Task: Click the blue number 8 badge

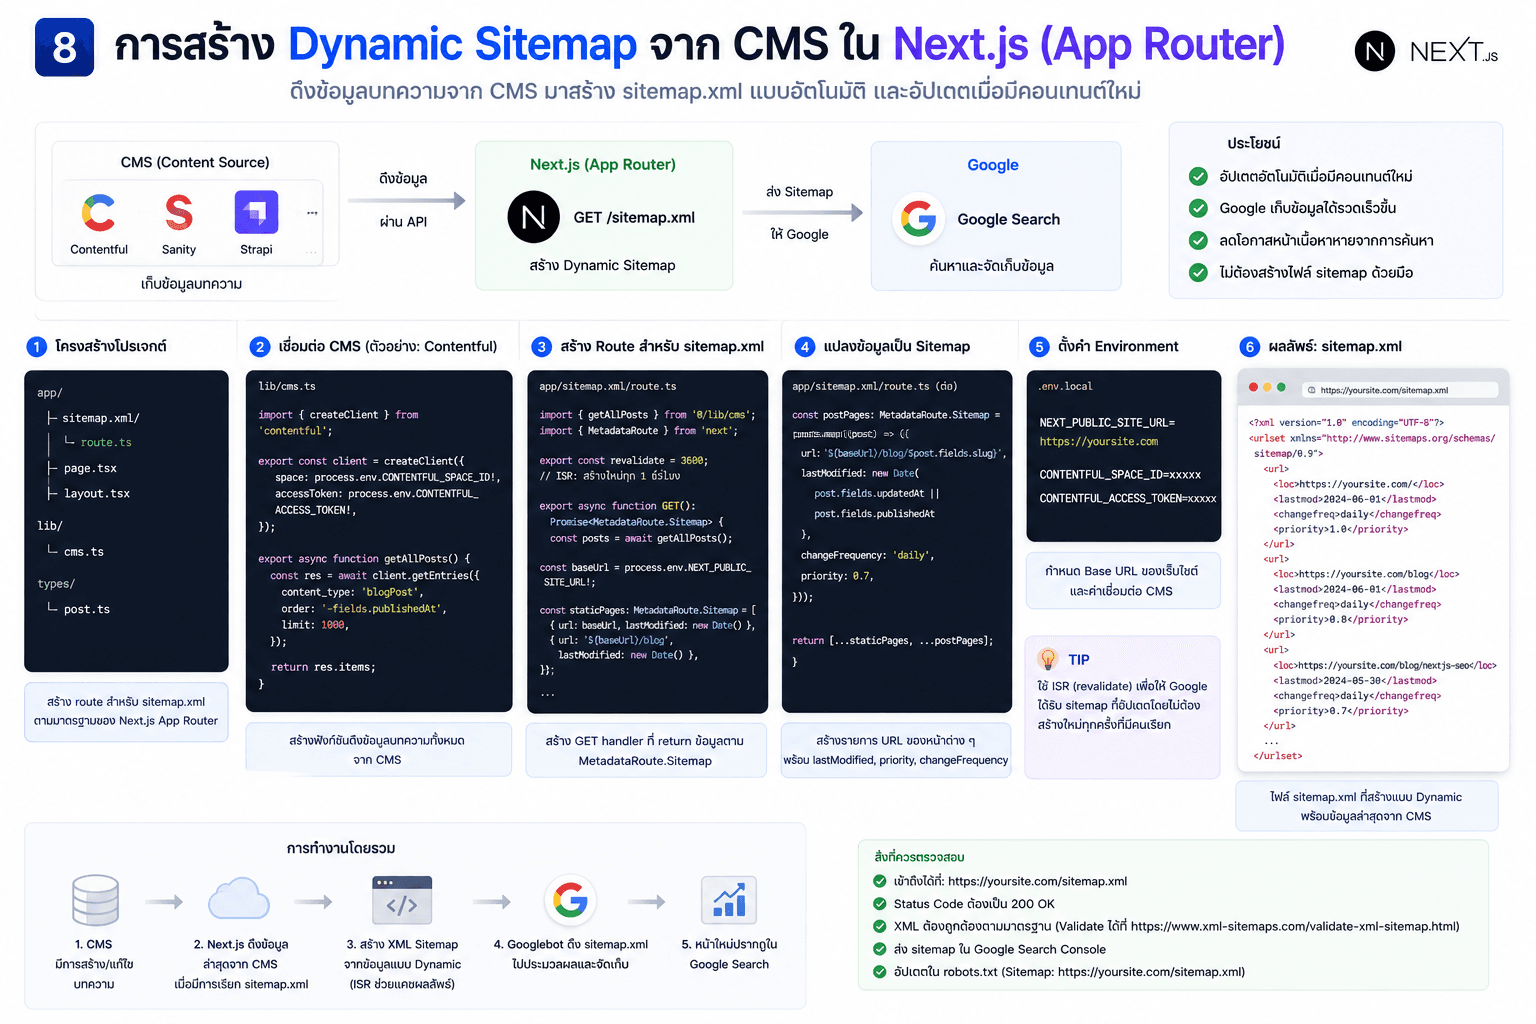Action: coord(64,47)
